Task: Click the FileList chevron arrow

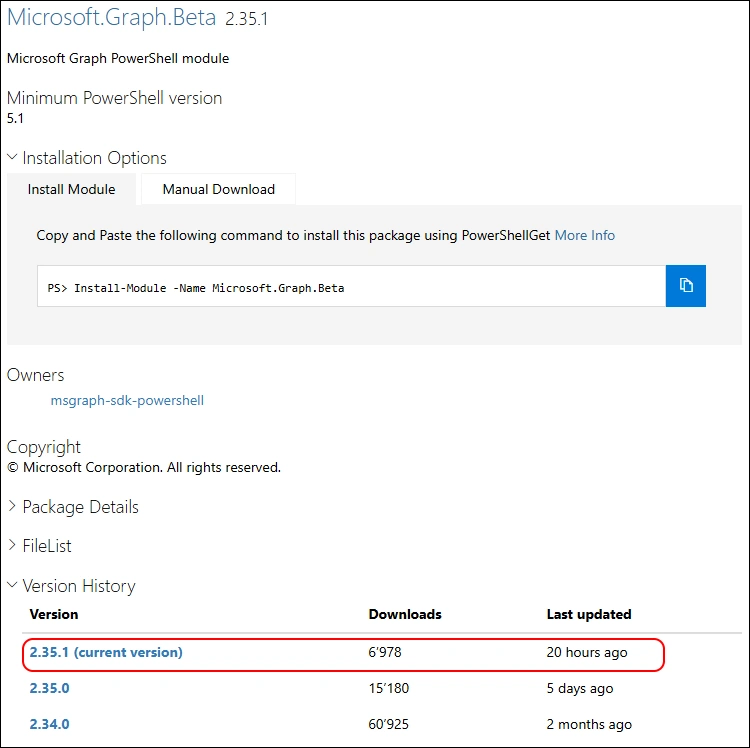Action: point(13,546)
